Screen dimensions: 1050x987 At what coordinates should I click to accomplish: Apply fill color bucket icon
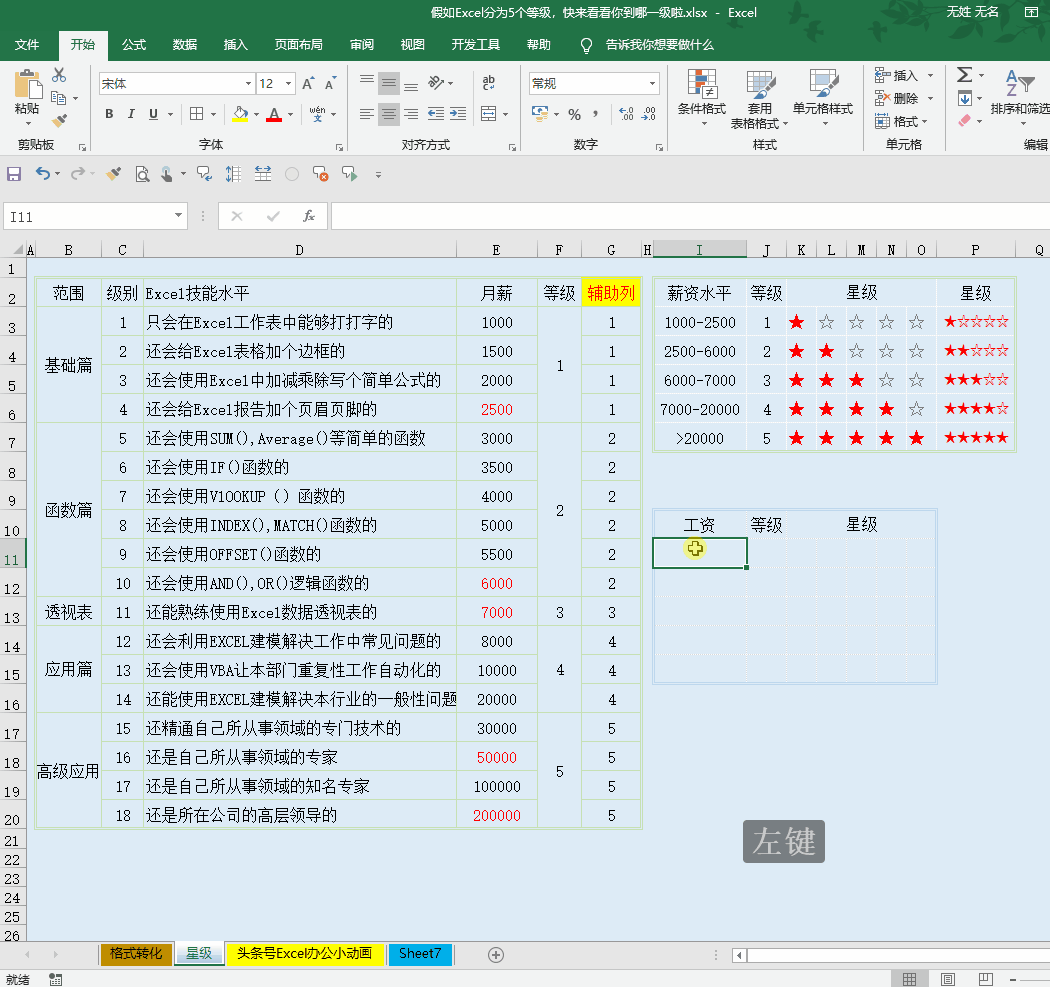(240, 114)
